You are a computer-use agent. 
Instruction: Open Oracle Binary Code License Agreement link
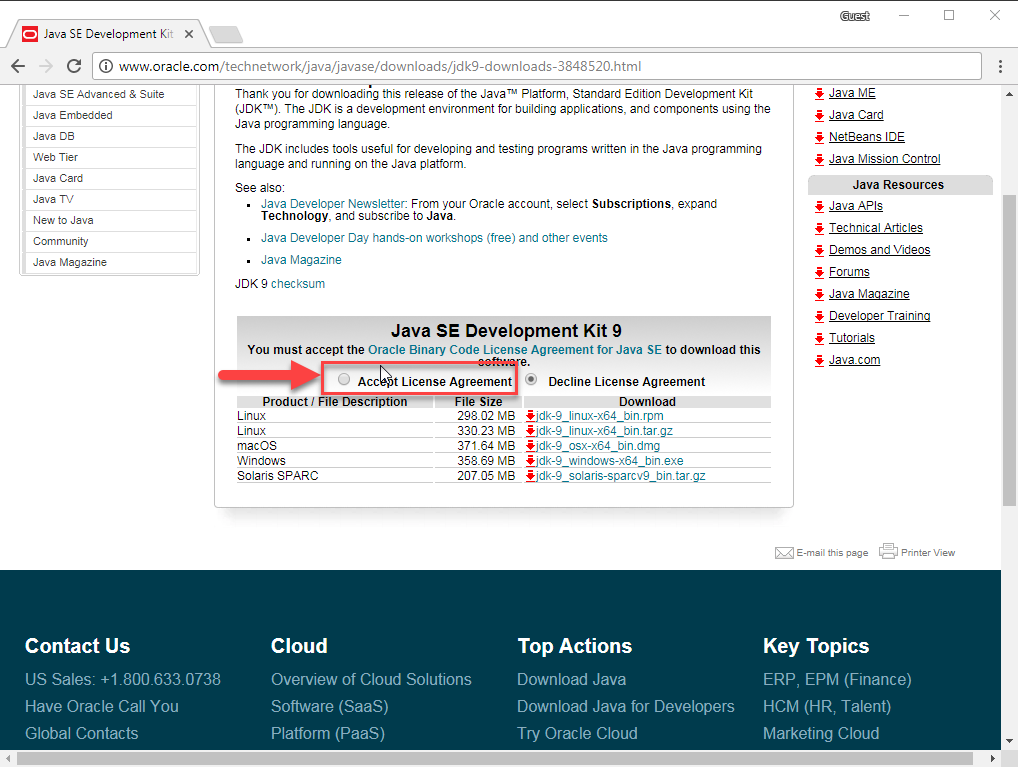pyautogui.click(x=514, y=350)
